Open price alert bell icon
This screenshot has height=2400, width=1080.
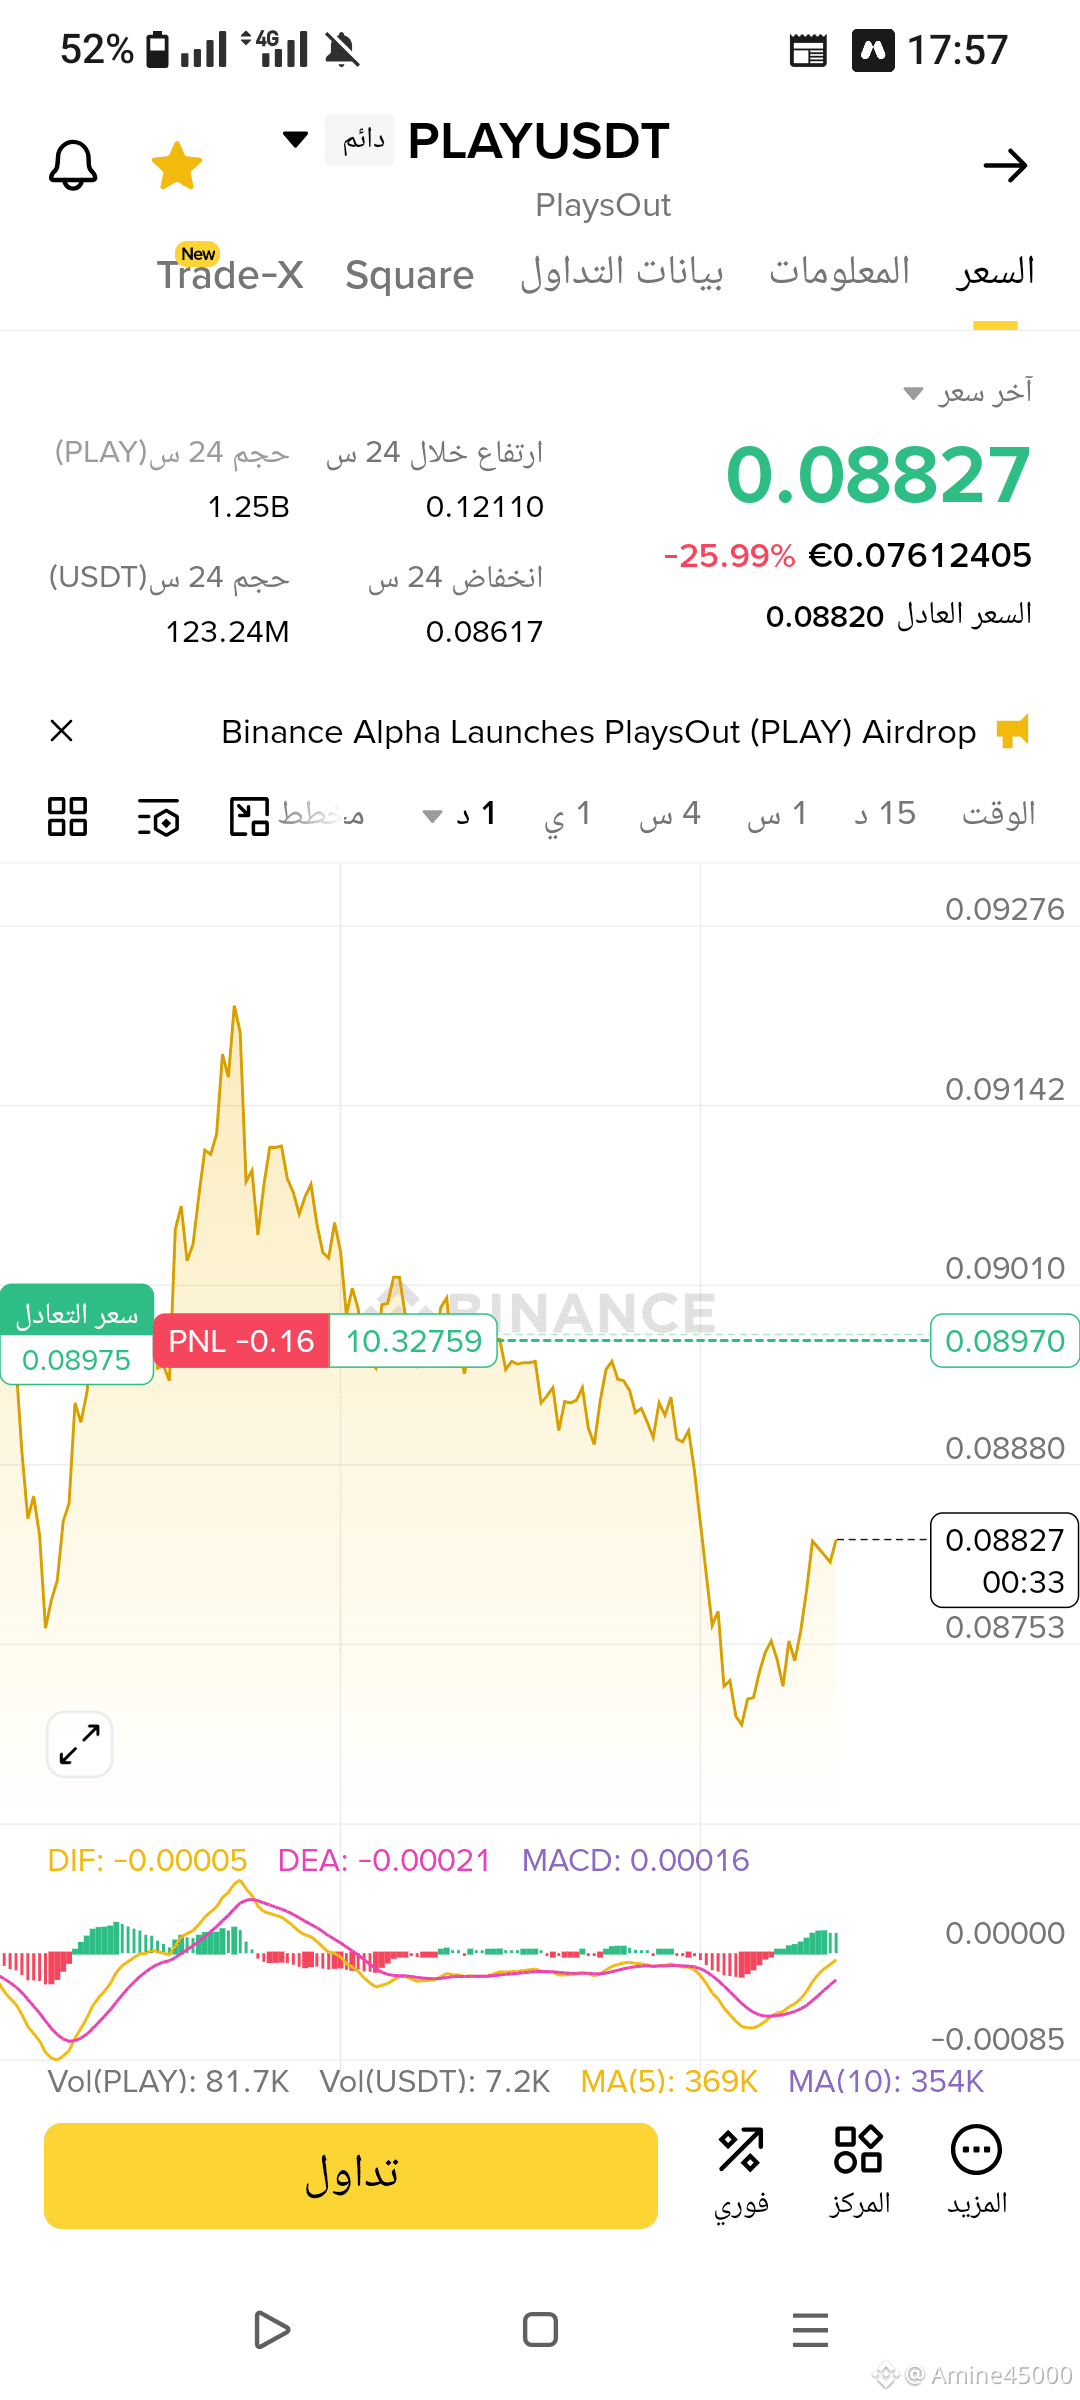click(73, 165)
